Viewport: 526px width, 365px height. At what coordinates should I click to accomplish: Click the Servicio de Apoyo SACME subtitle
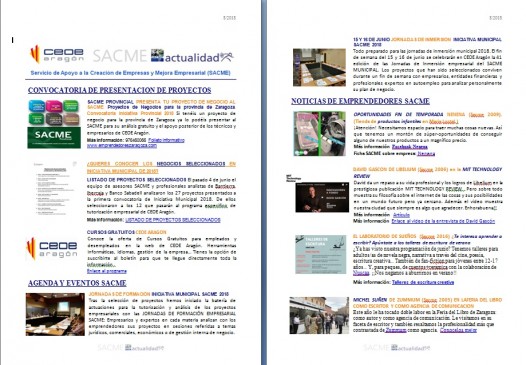130,73
